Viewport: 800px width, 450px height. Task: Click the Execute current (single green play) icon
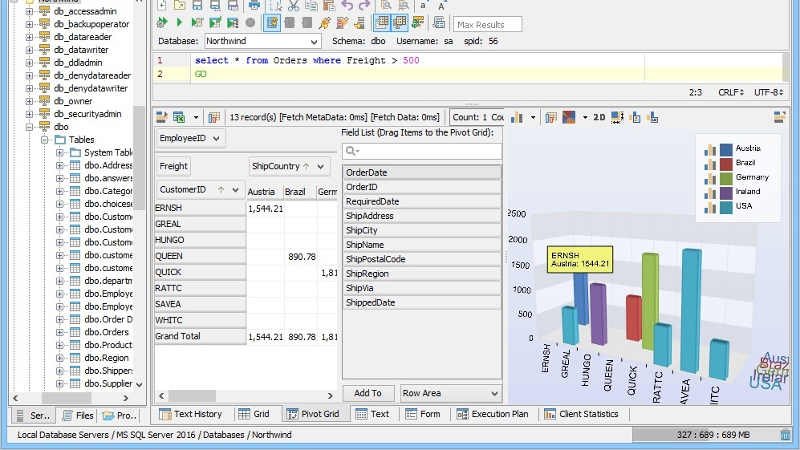click(179, 22)
